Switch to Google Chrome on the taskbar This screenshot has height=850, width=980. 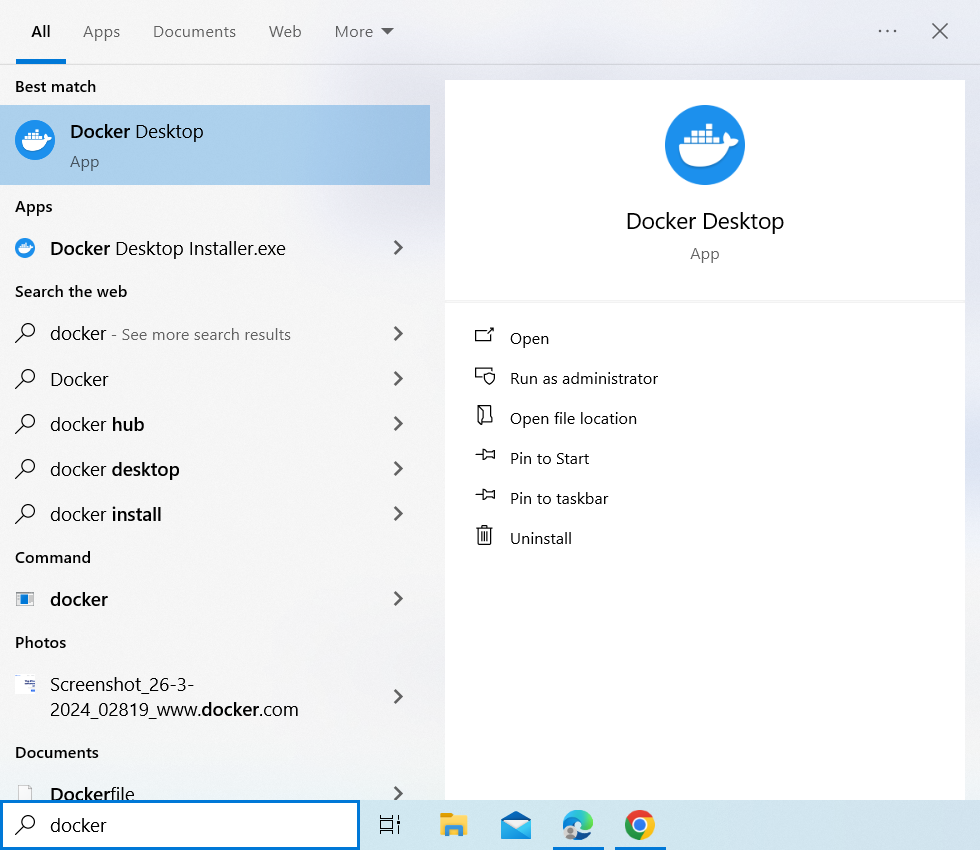[x=640, y=825]
